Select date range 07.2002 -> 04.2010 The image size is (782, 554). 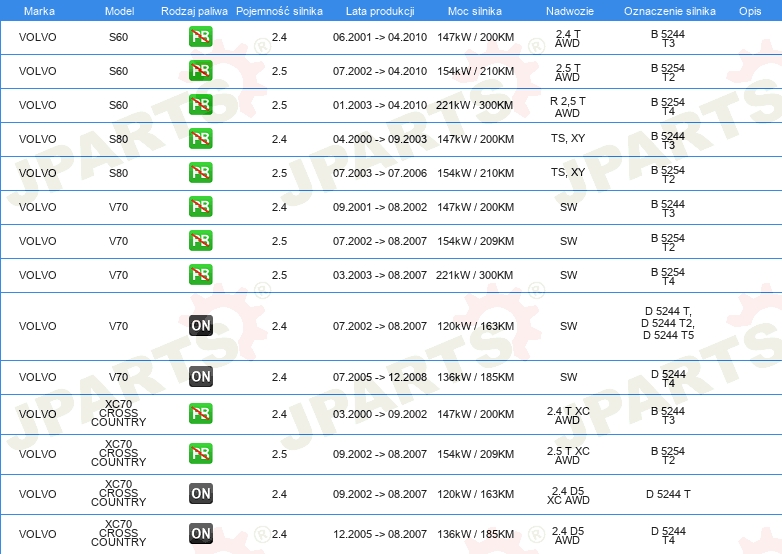click(x=380, y=71)
